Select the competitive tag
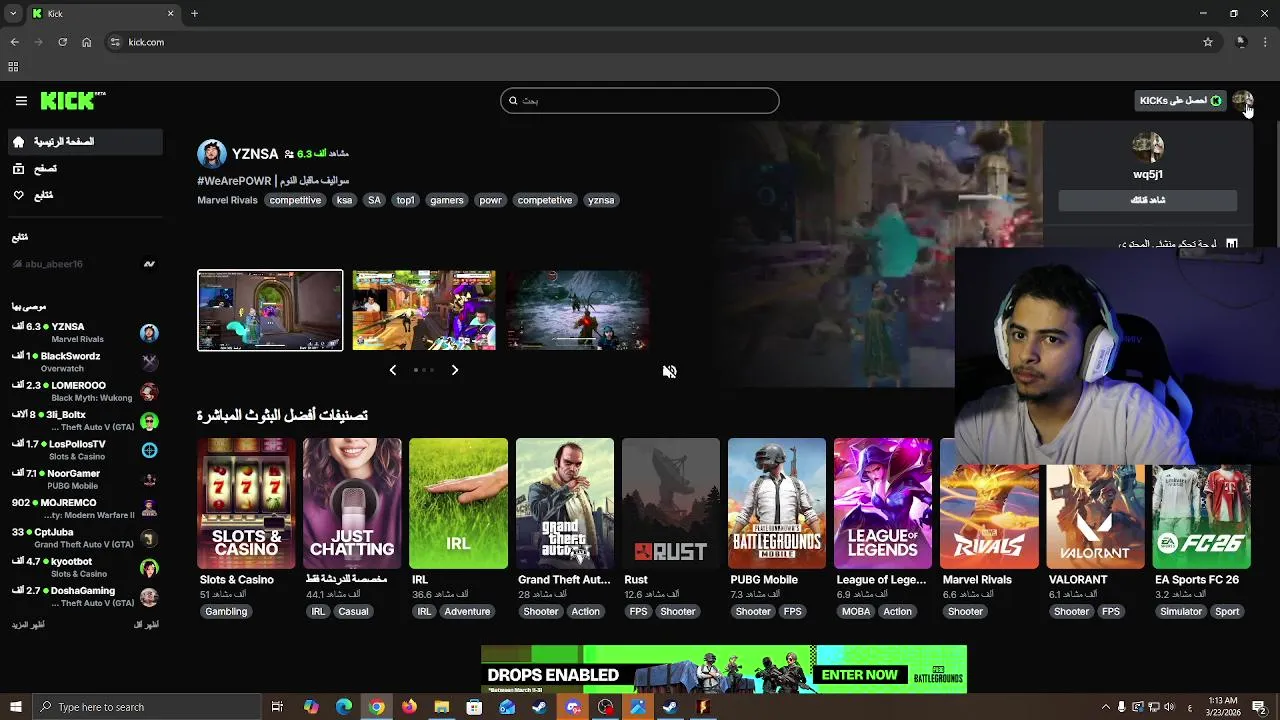Viewport: 1280px width, 720px height. pyautogui.click(x=295, y=200)
